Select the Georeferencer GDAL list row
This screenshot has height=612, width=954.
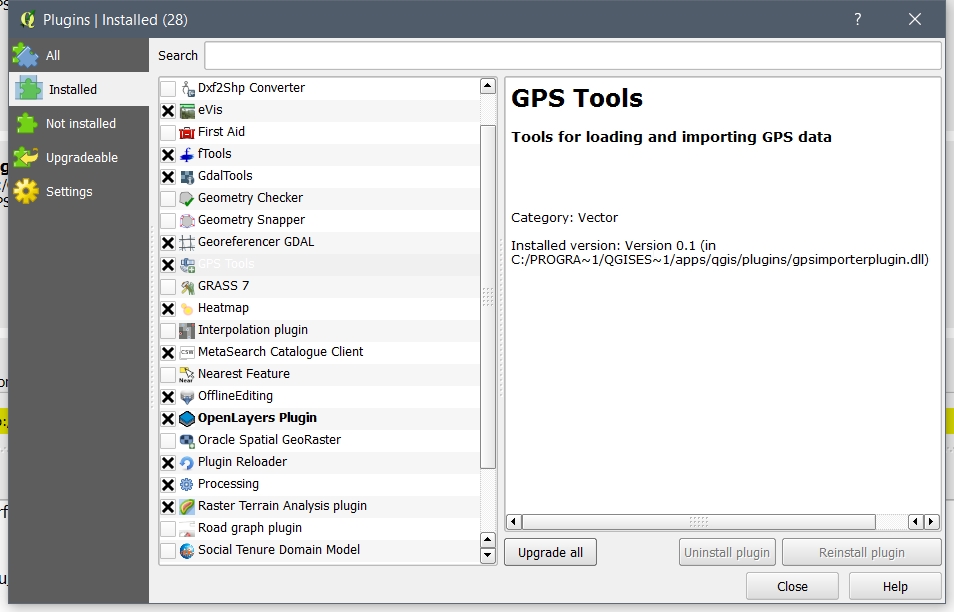pyautogui.click(x=320, y=243)
